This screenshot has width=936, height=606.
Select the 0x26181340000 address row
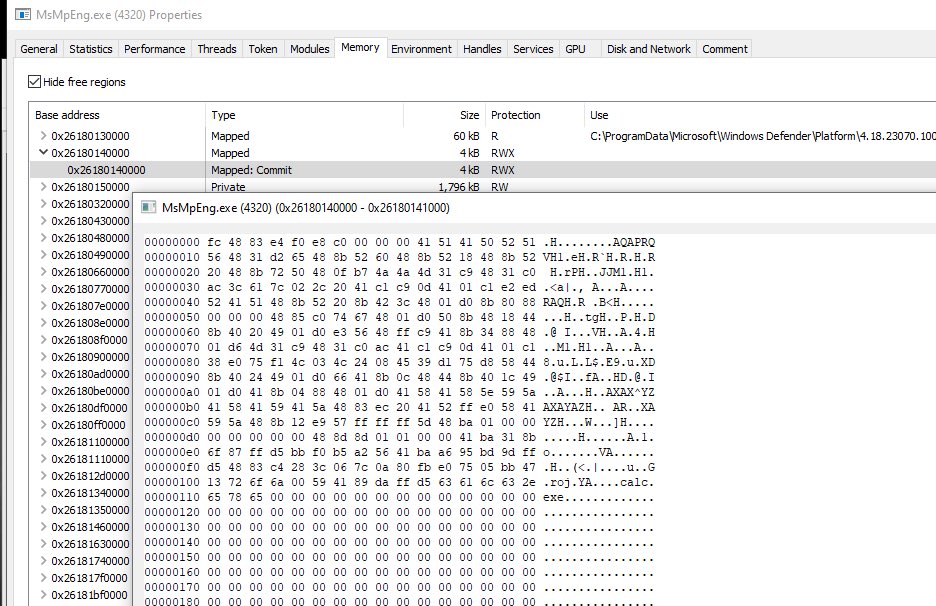90,493
